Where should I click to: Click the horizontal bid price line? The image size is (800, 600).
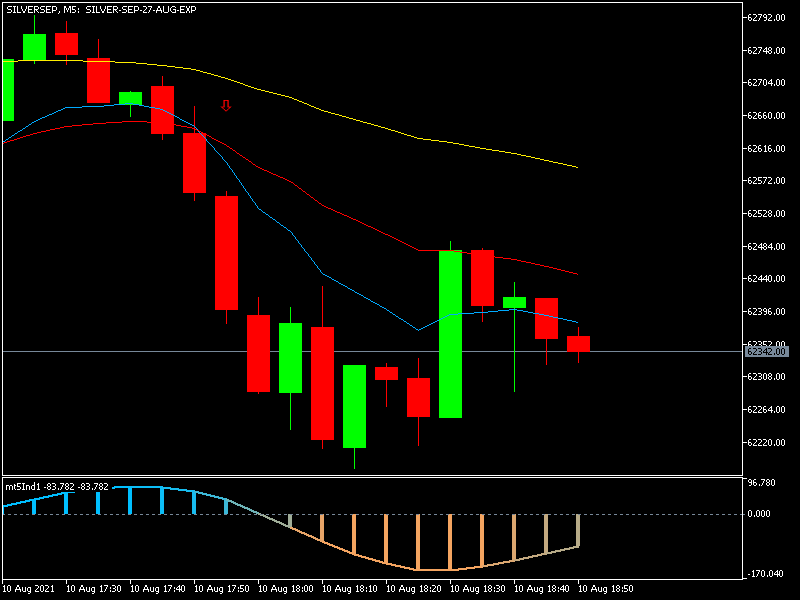(x=372, y=352)
